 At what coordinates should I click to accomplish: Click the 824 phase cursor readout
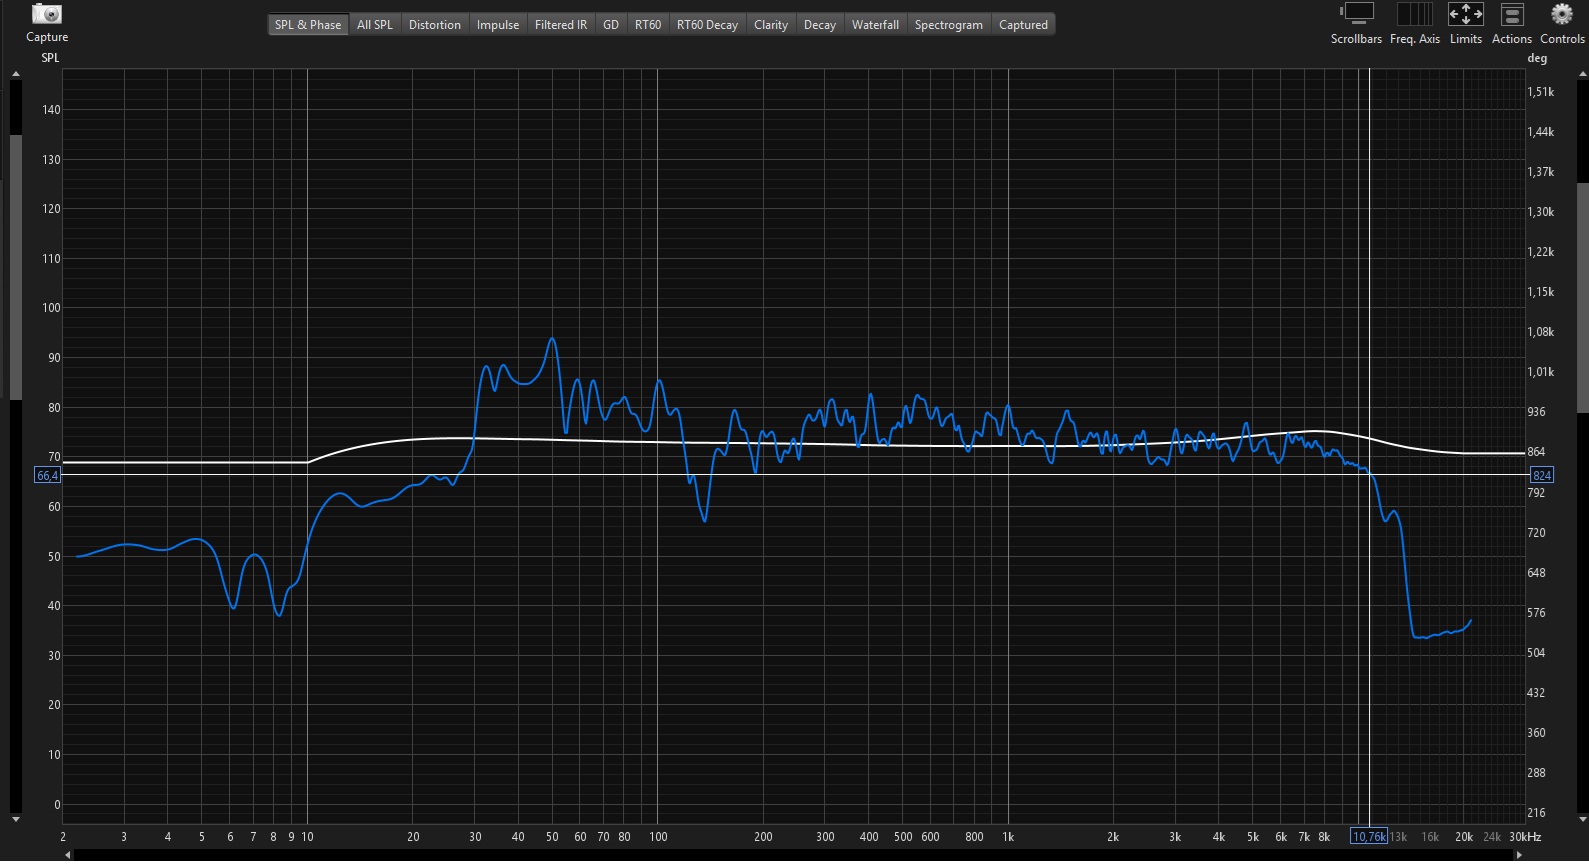tap(1542, 475)
